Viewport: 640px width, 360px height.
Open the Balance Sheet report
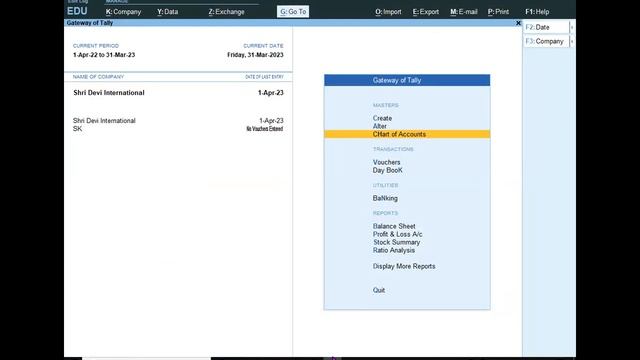click(x=394, y=226)
